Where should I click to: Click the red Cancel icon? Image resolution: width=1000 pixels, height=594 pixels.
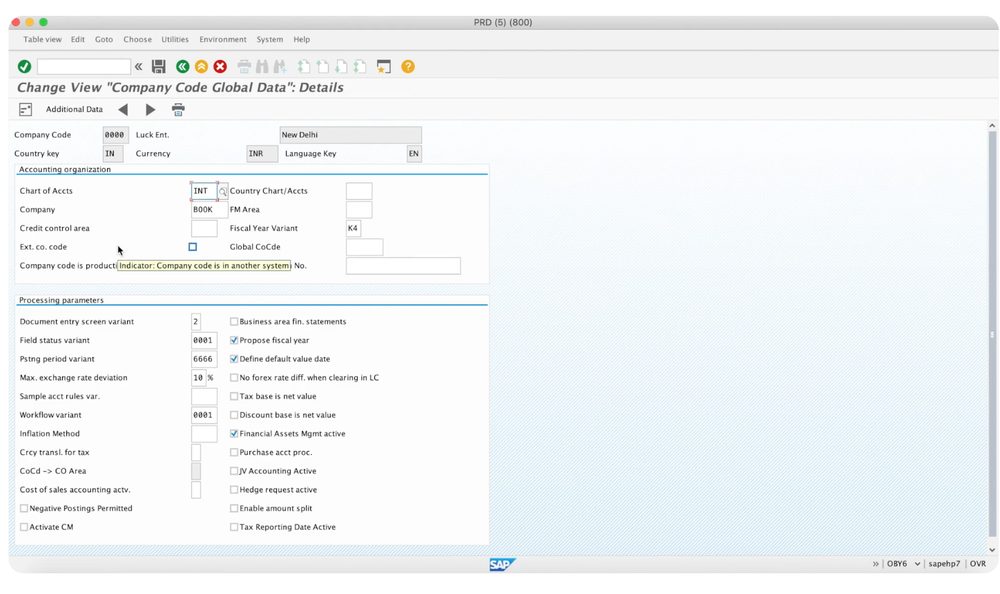pos(220,66)
